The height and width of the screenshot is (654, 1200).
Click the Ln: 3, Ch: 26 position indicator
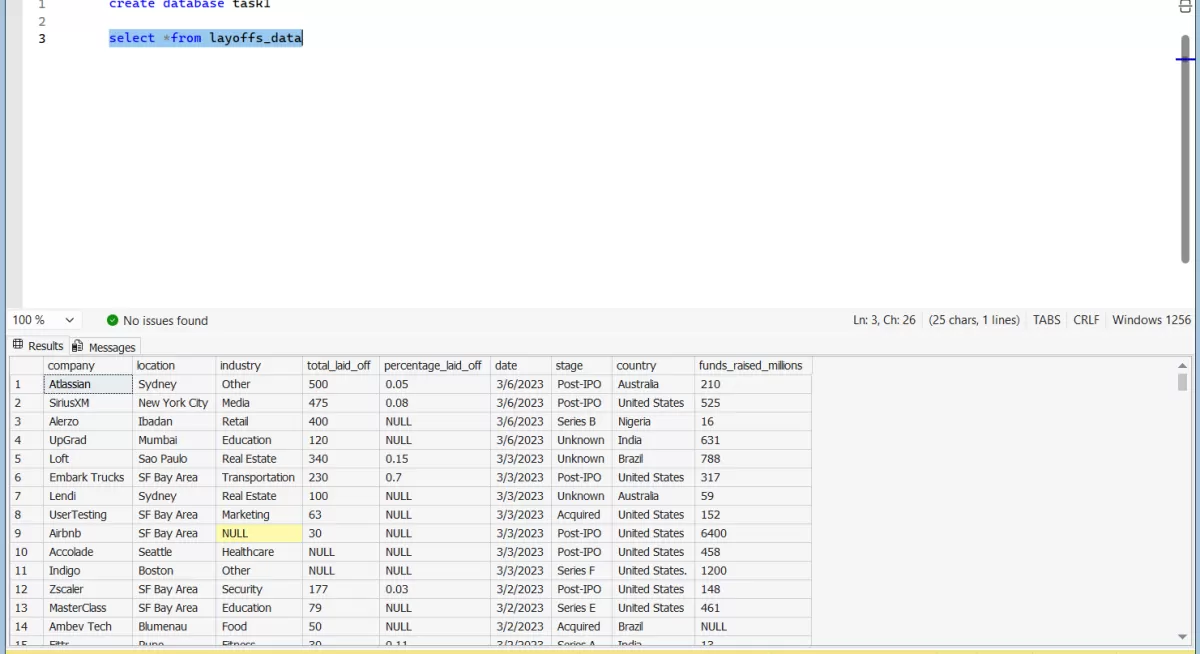tap(884, 320)
